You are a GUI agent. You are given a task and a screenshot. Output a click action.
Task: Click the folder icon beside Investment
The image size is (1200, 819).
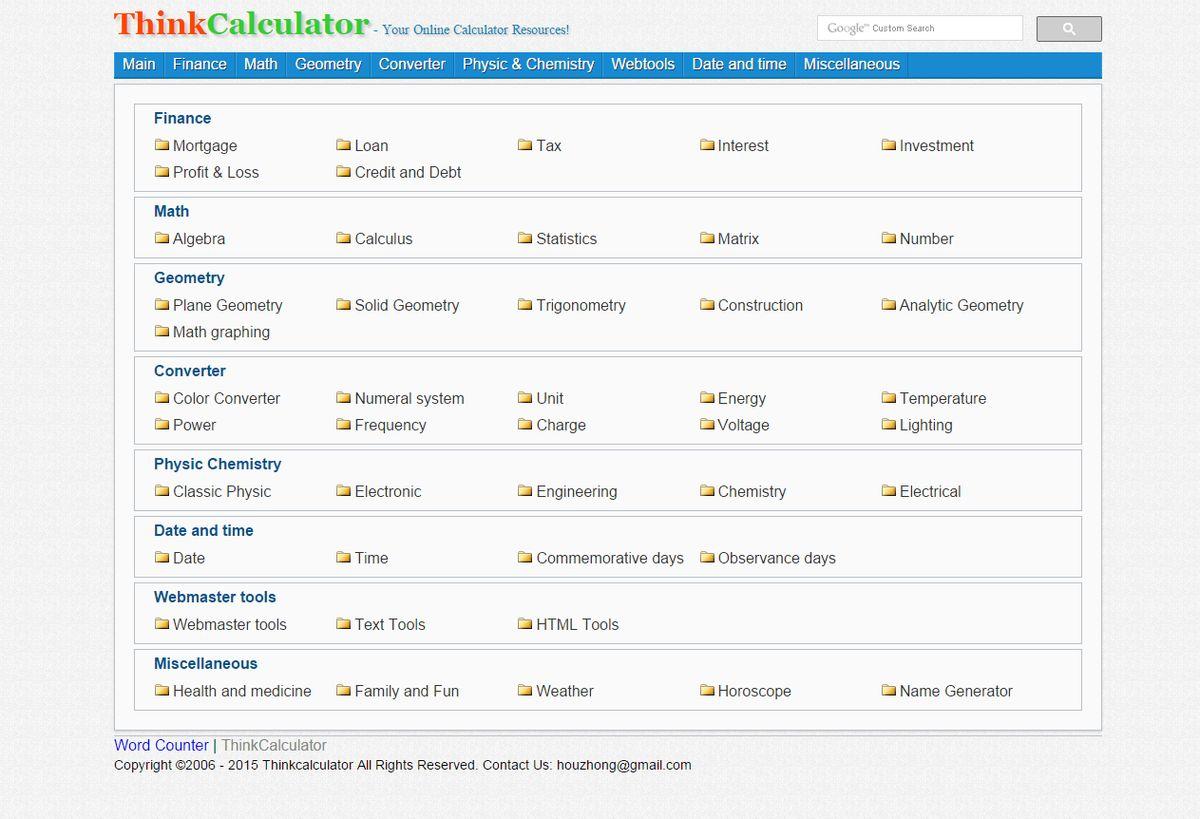click(888, 145)
